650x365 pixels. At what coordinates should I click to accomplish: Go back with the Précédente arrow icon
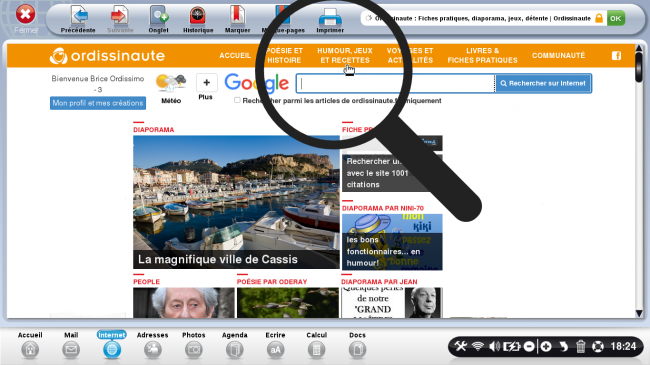79,16
